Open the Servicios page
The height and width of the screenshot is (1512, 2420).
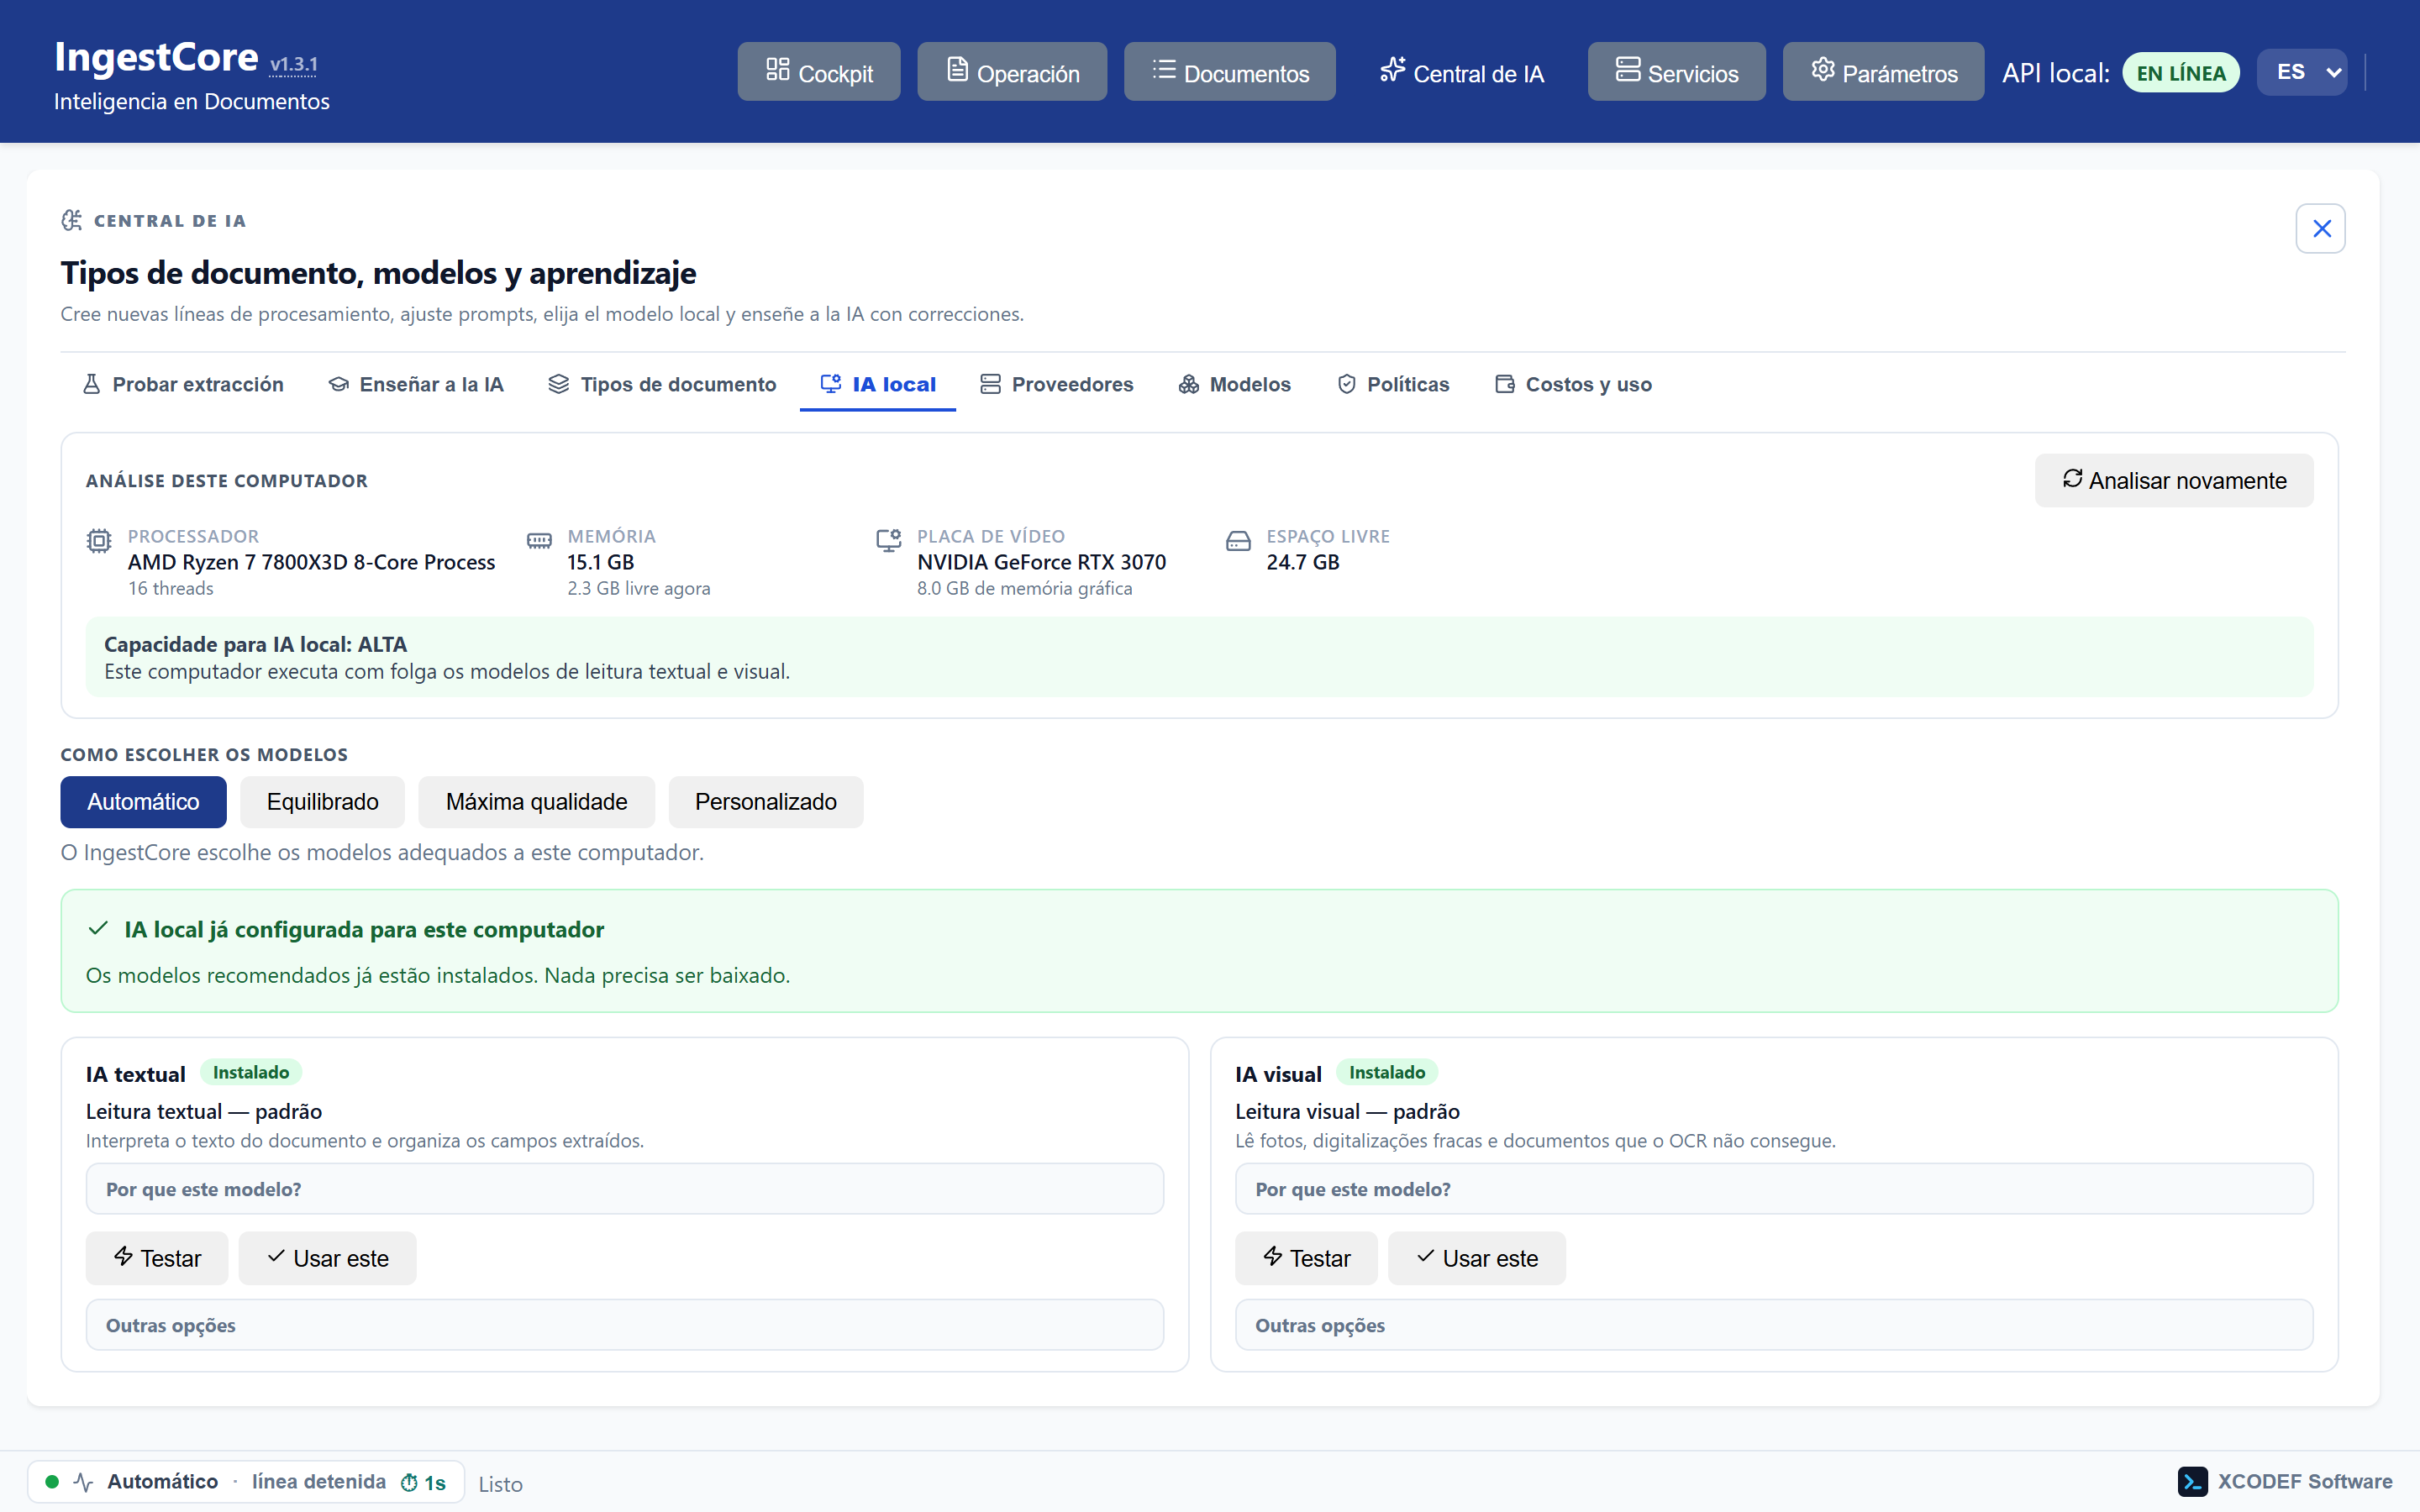(x=1677, y=71)
